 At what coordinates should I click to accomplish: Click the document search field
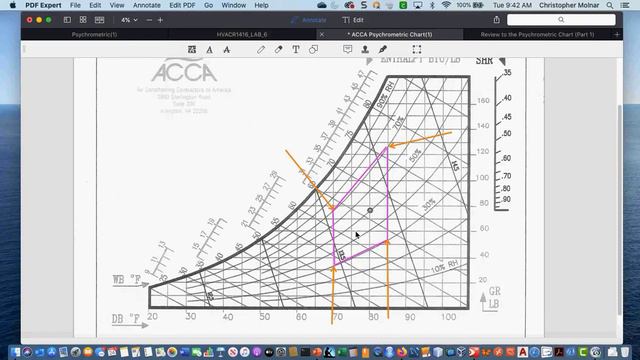561,20
